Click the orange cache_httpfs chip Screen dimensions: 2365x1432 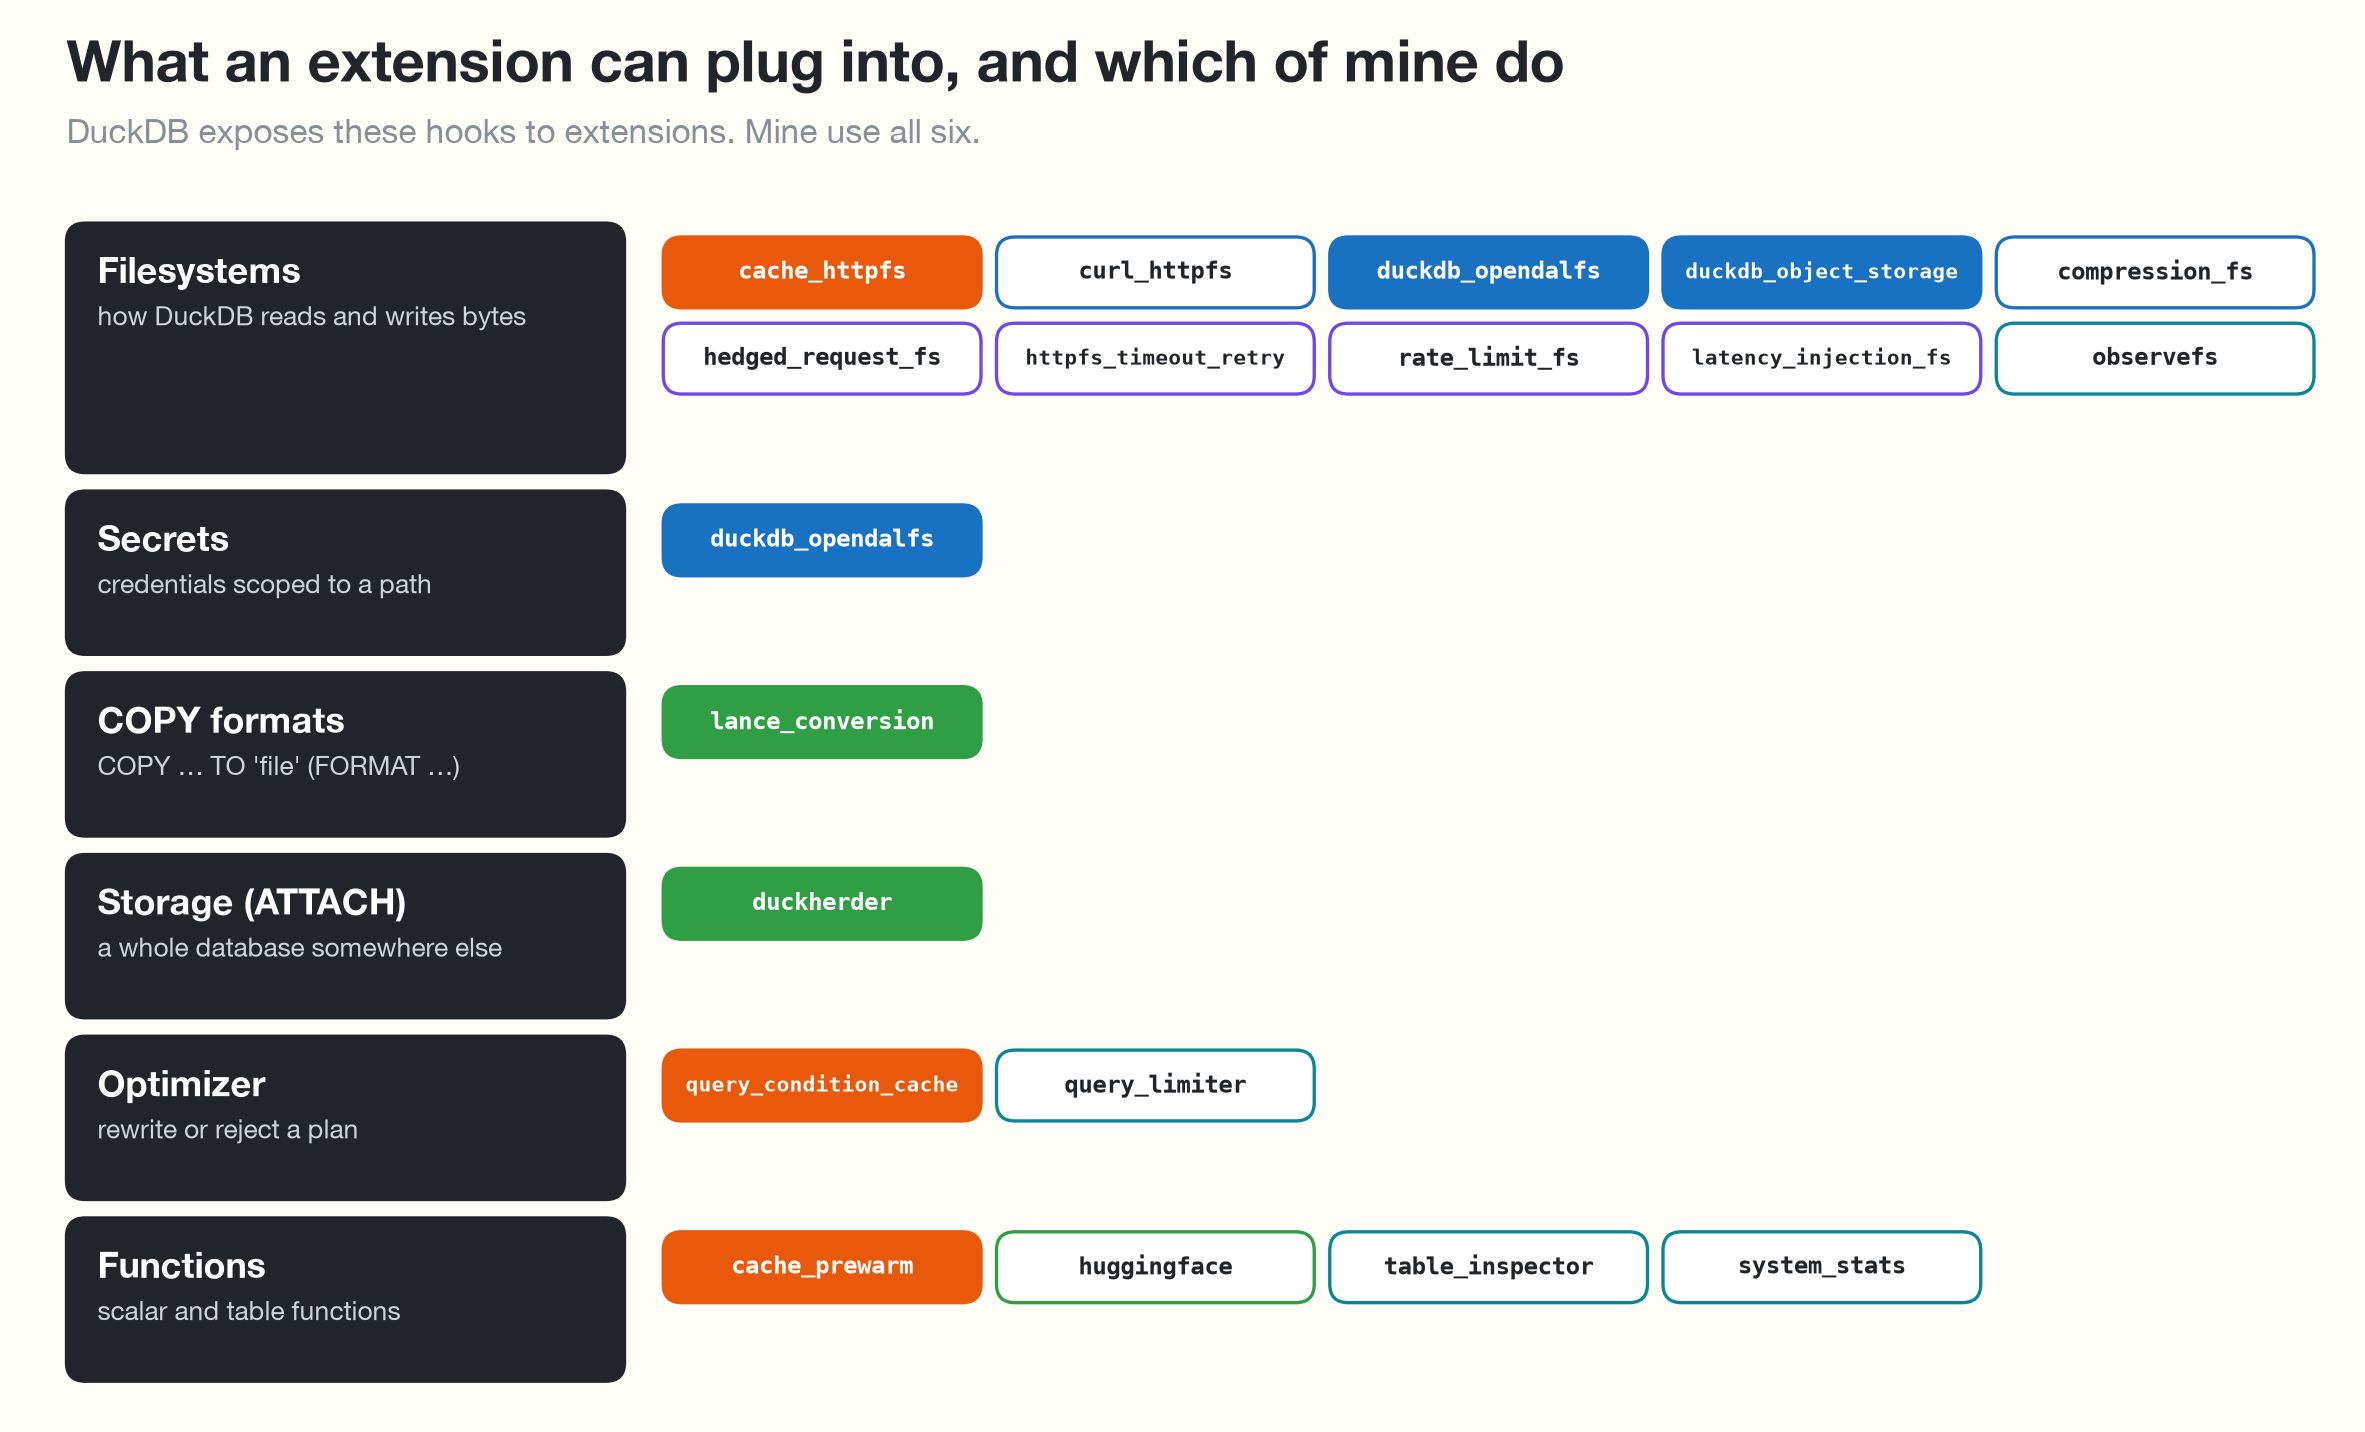(821, 272)
